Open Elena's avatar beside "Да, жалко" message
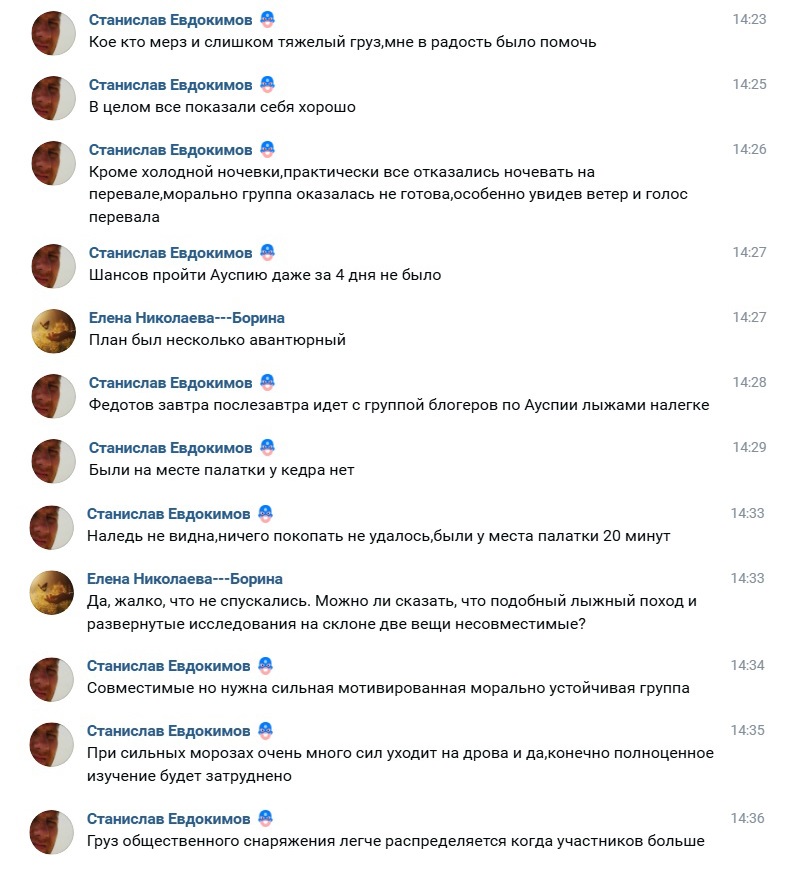The width and height of the screenshot is (794, 875). (52, 591)
